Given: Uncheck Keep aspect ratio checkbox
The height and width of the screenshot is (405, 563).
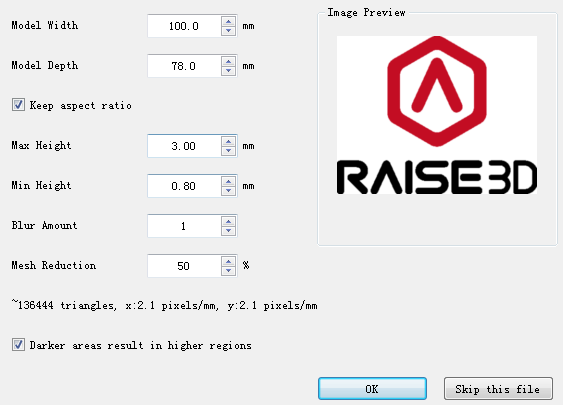Looking at the screenshot, I should [18, 105].
